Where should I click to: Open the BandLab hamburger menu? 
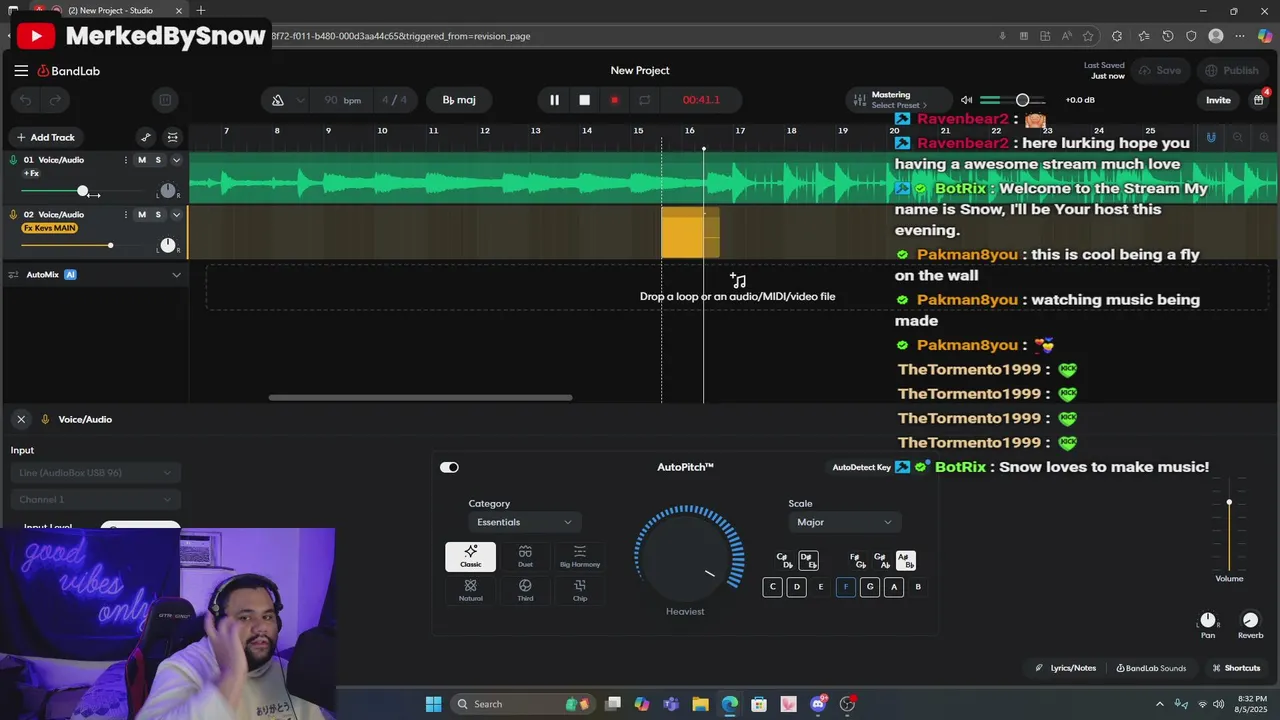21,71
